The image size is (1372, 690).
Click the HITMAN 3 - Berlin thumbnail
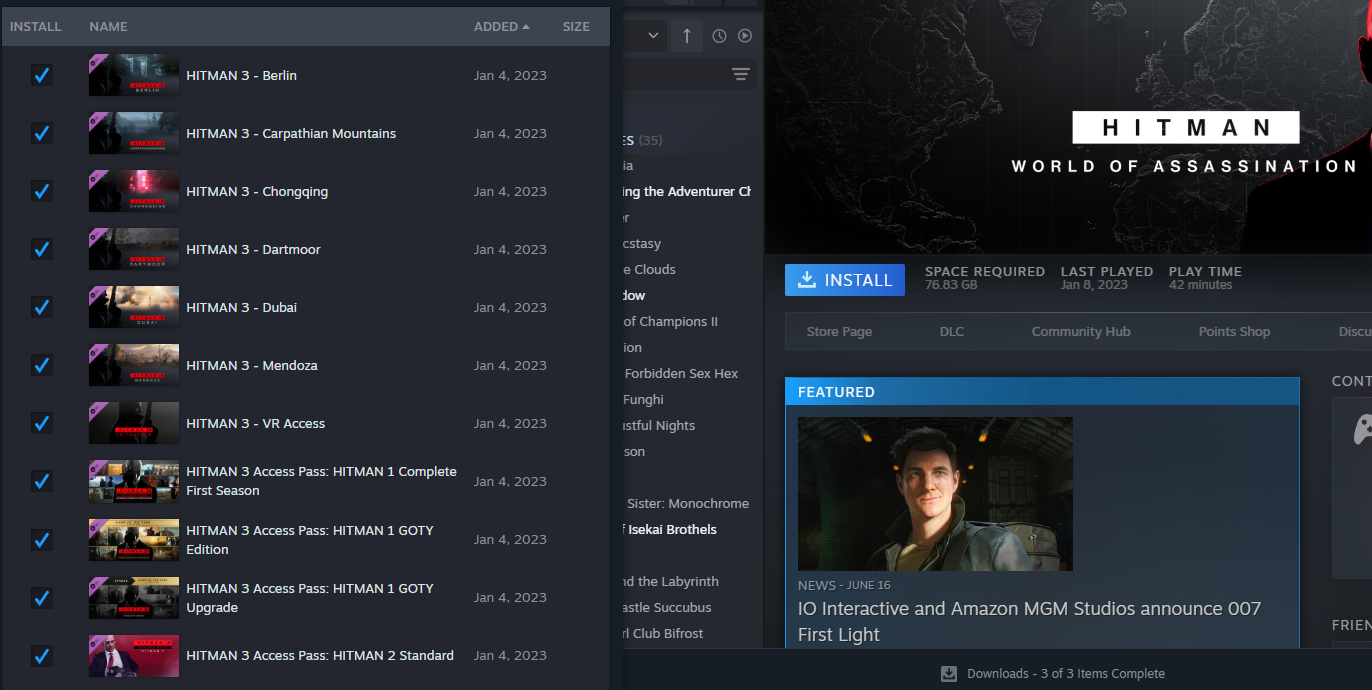point(134,75)
